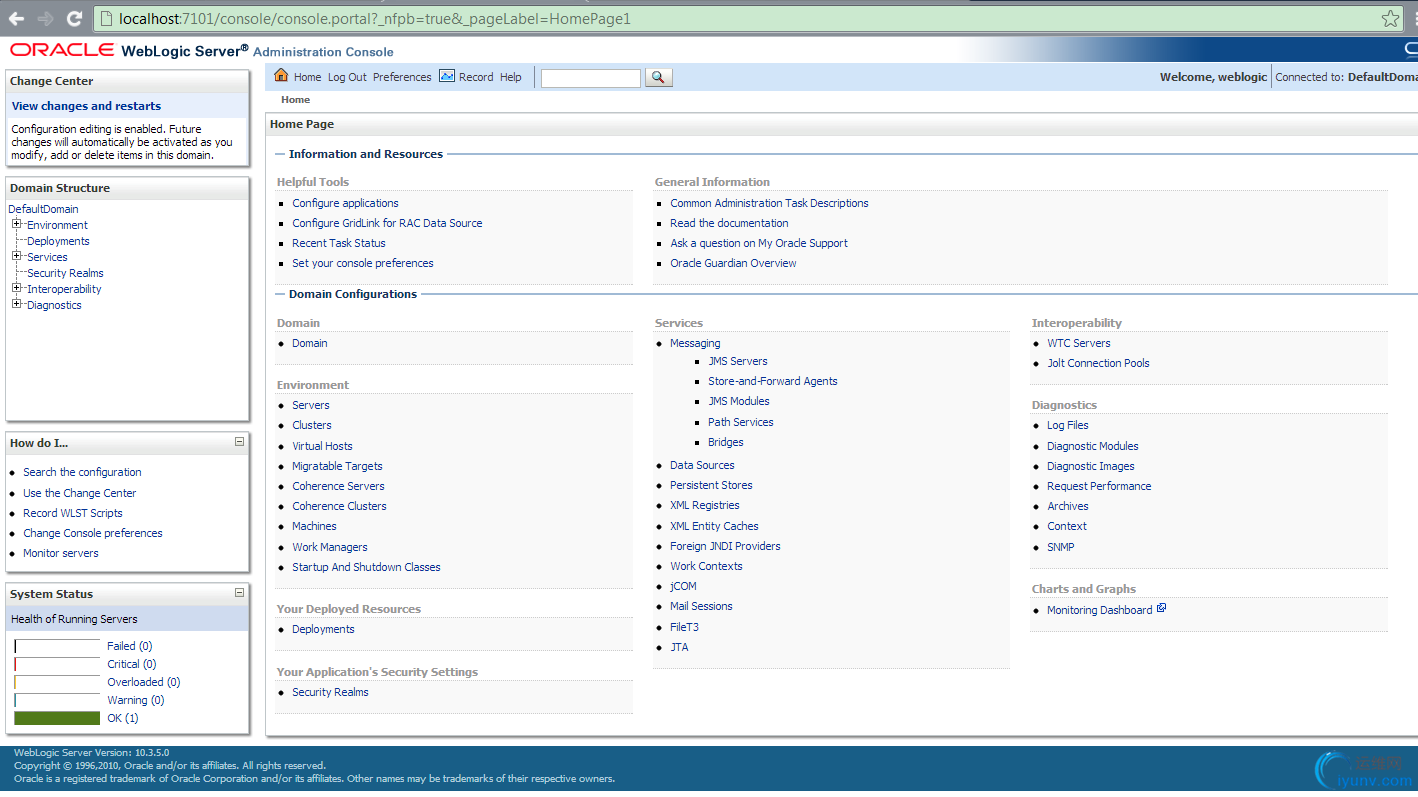Image resolution: width=1418 pixels, height=797 pixels.
Task: Expand the Environment tree node
Action: 17,224
